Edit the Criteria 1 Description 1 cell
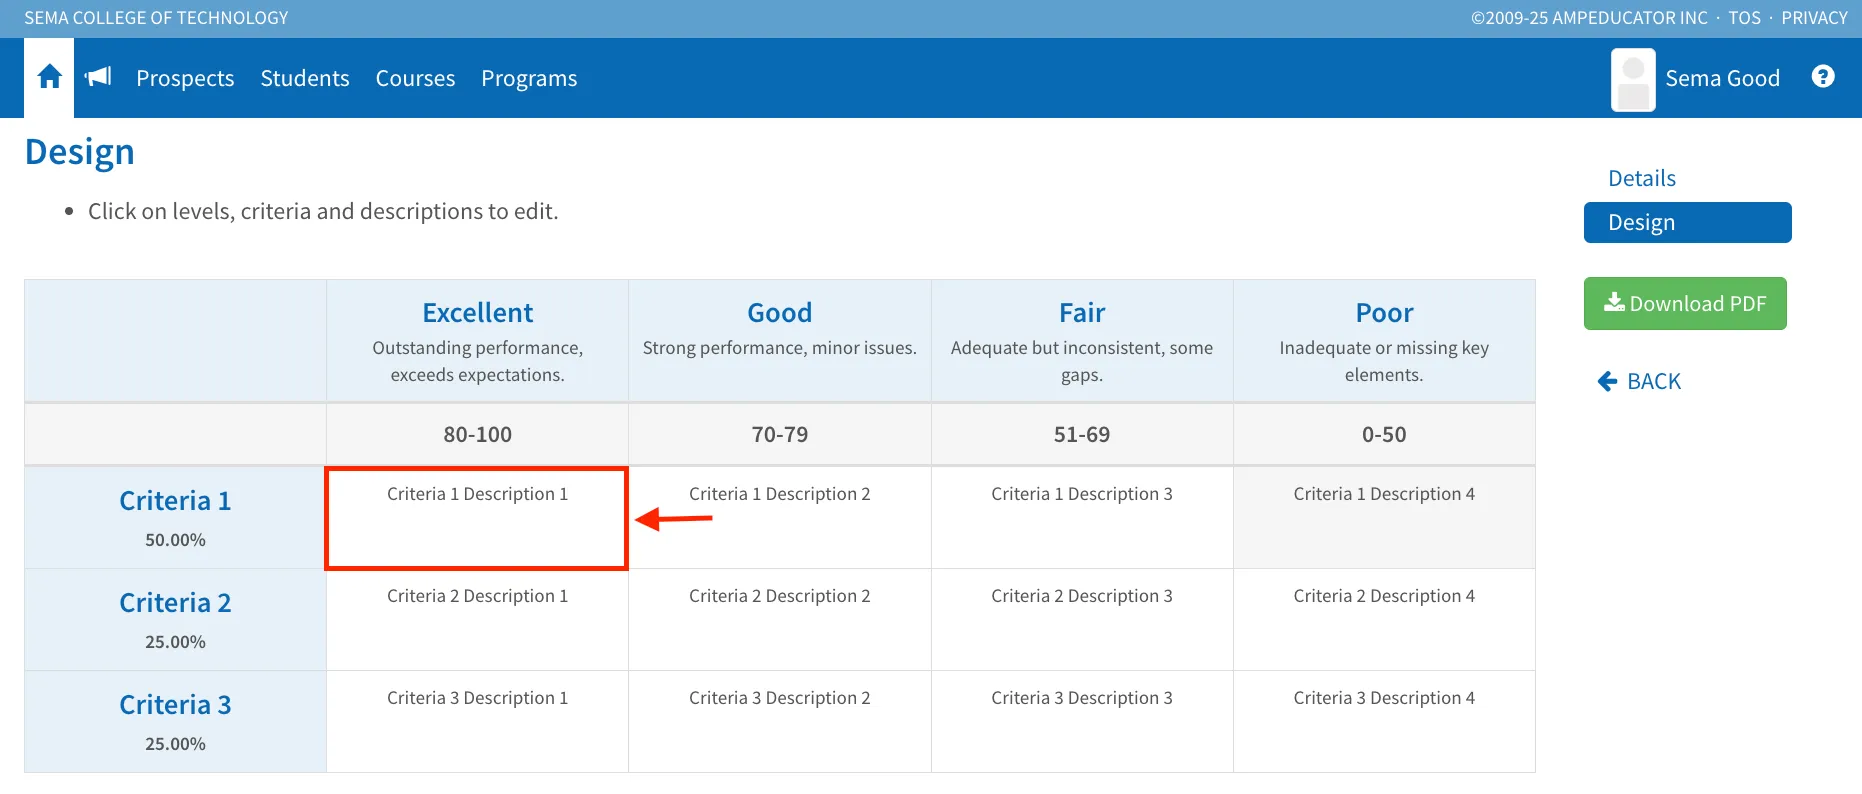1862x794 pixels. 477,517
